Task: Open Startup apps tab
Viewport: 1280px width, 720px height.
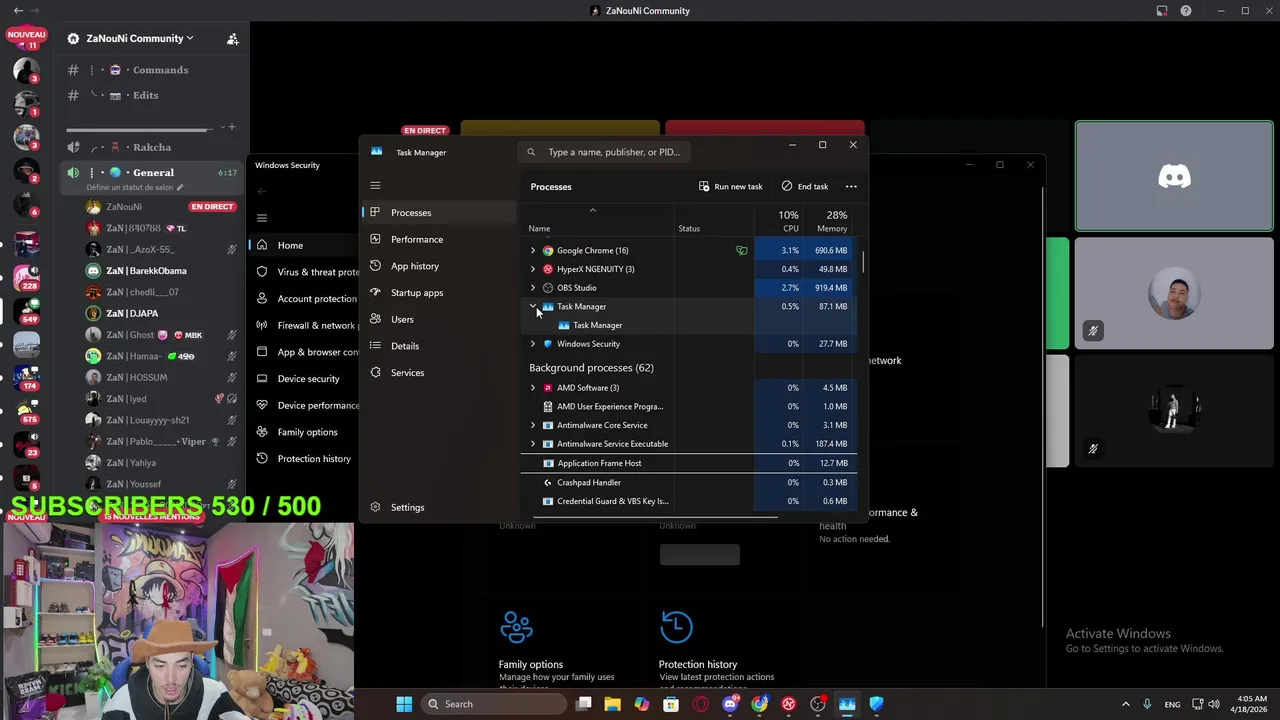Action: [x=440, y=292]
